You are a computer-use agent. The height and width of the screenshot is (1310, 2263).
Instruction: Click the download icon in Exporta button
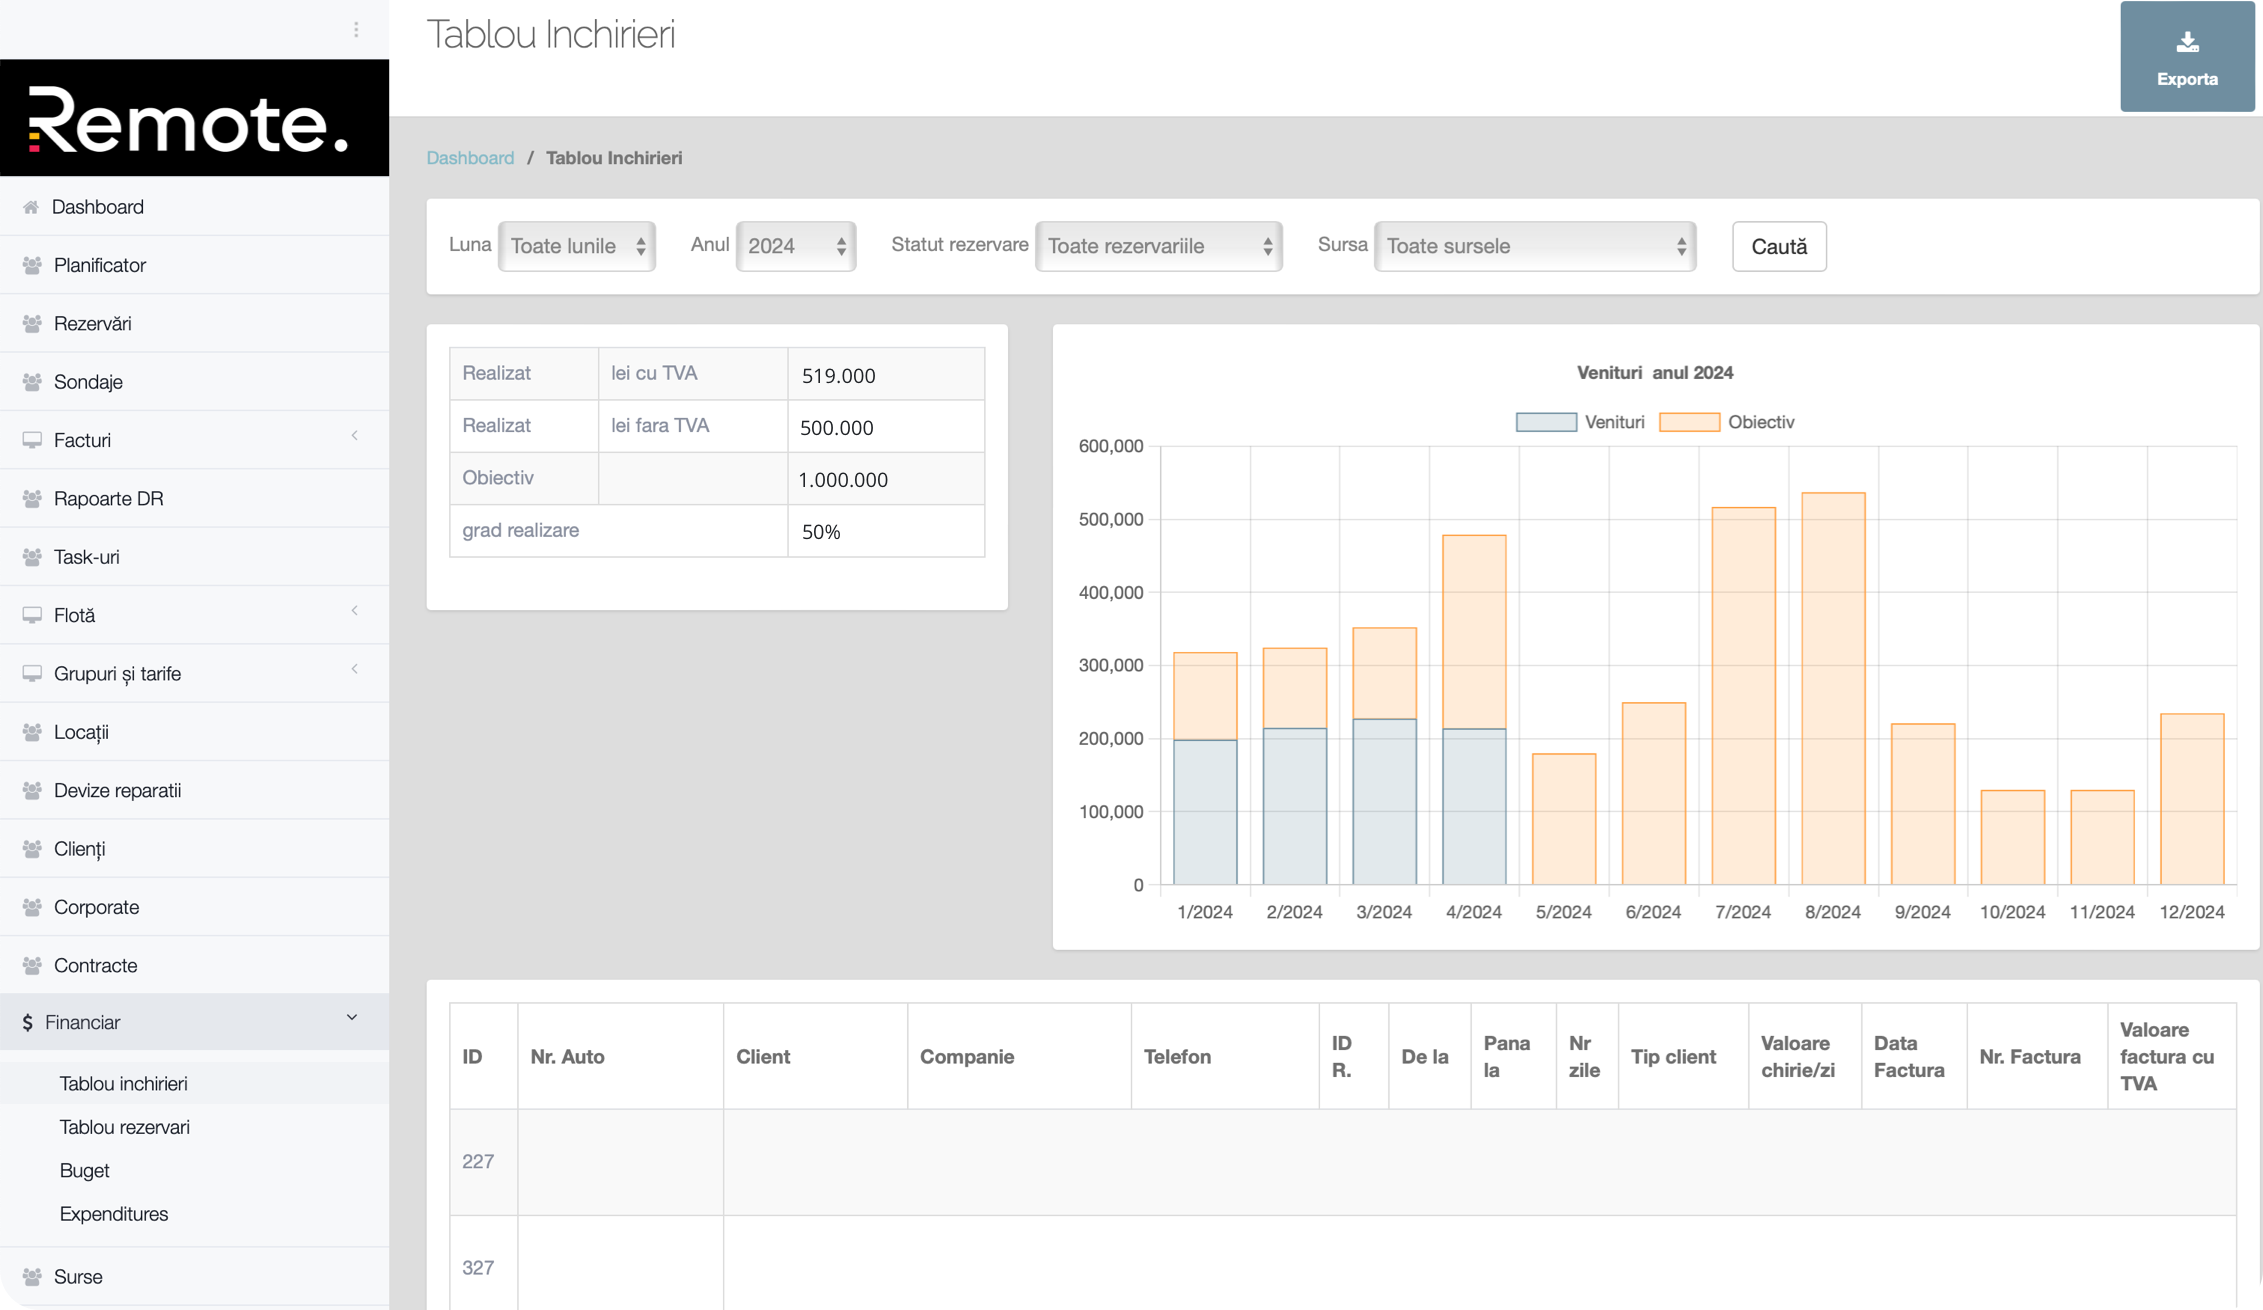(2187, 42)
